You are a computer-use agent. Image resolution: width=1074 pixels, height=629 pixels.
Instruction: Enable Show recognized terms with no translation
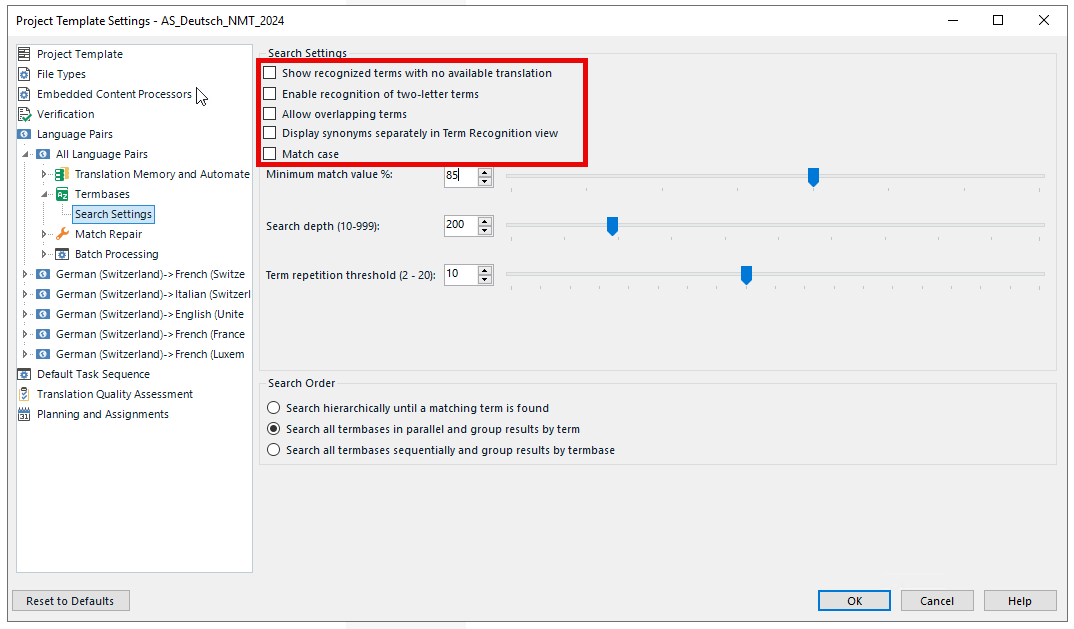270,73
